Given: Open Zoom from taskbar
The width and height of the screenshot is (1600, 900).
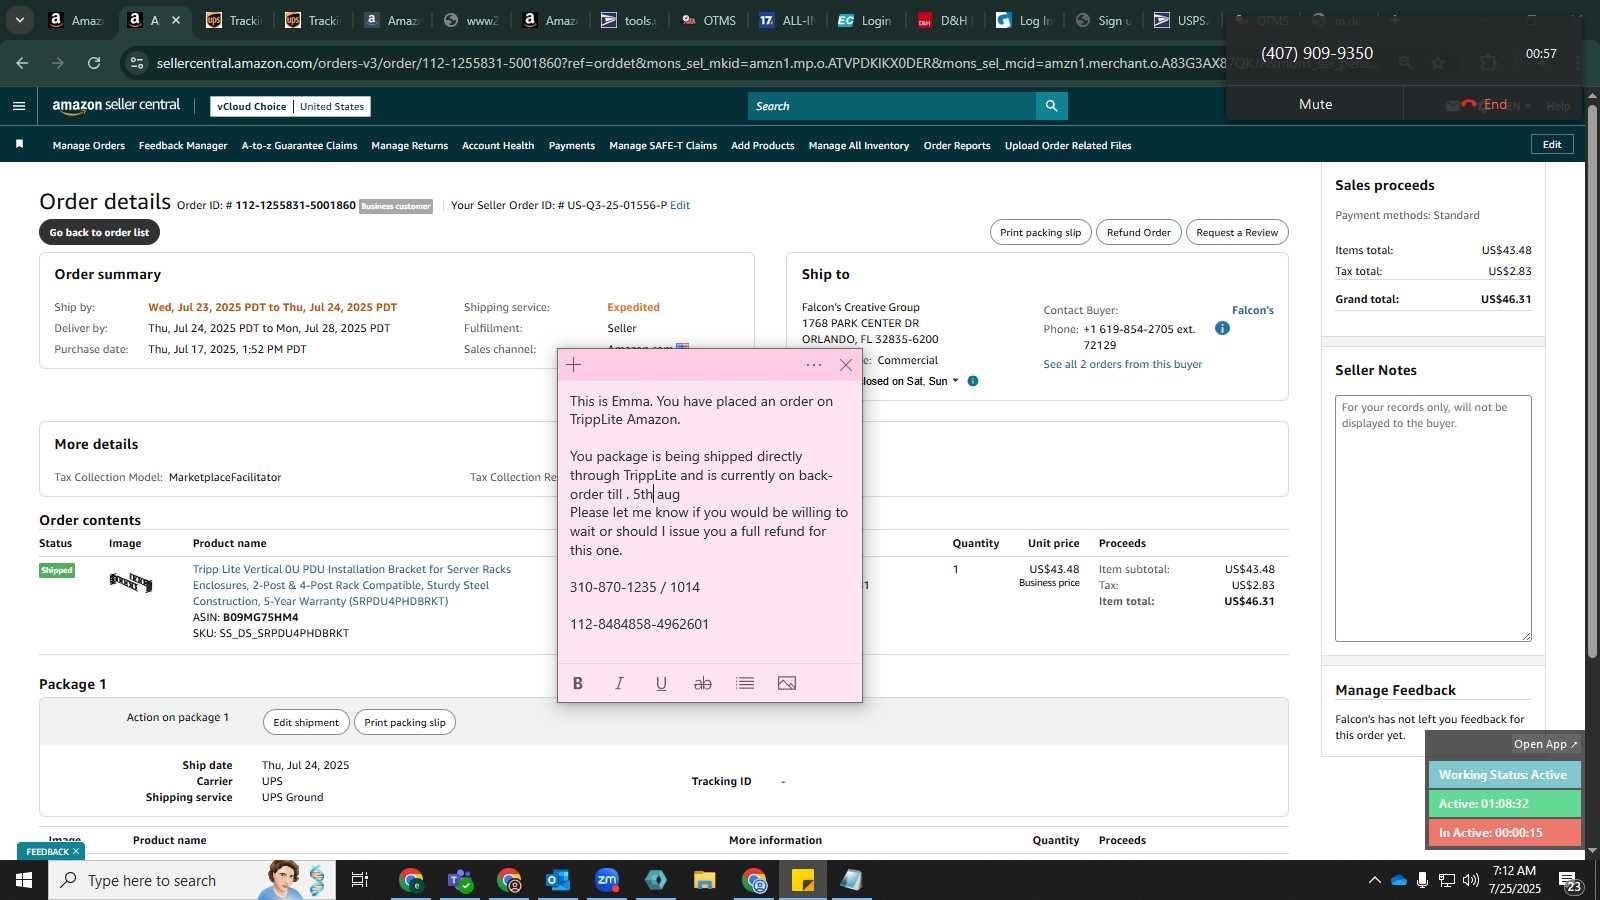Looking at the screenshot, I should pyautogui.click(x=607, y=880).
